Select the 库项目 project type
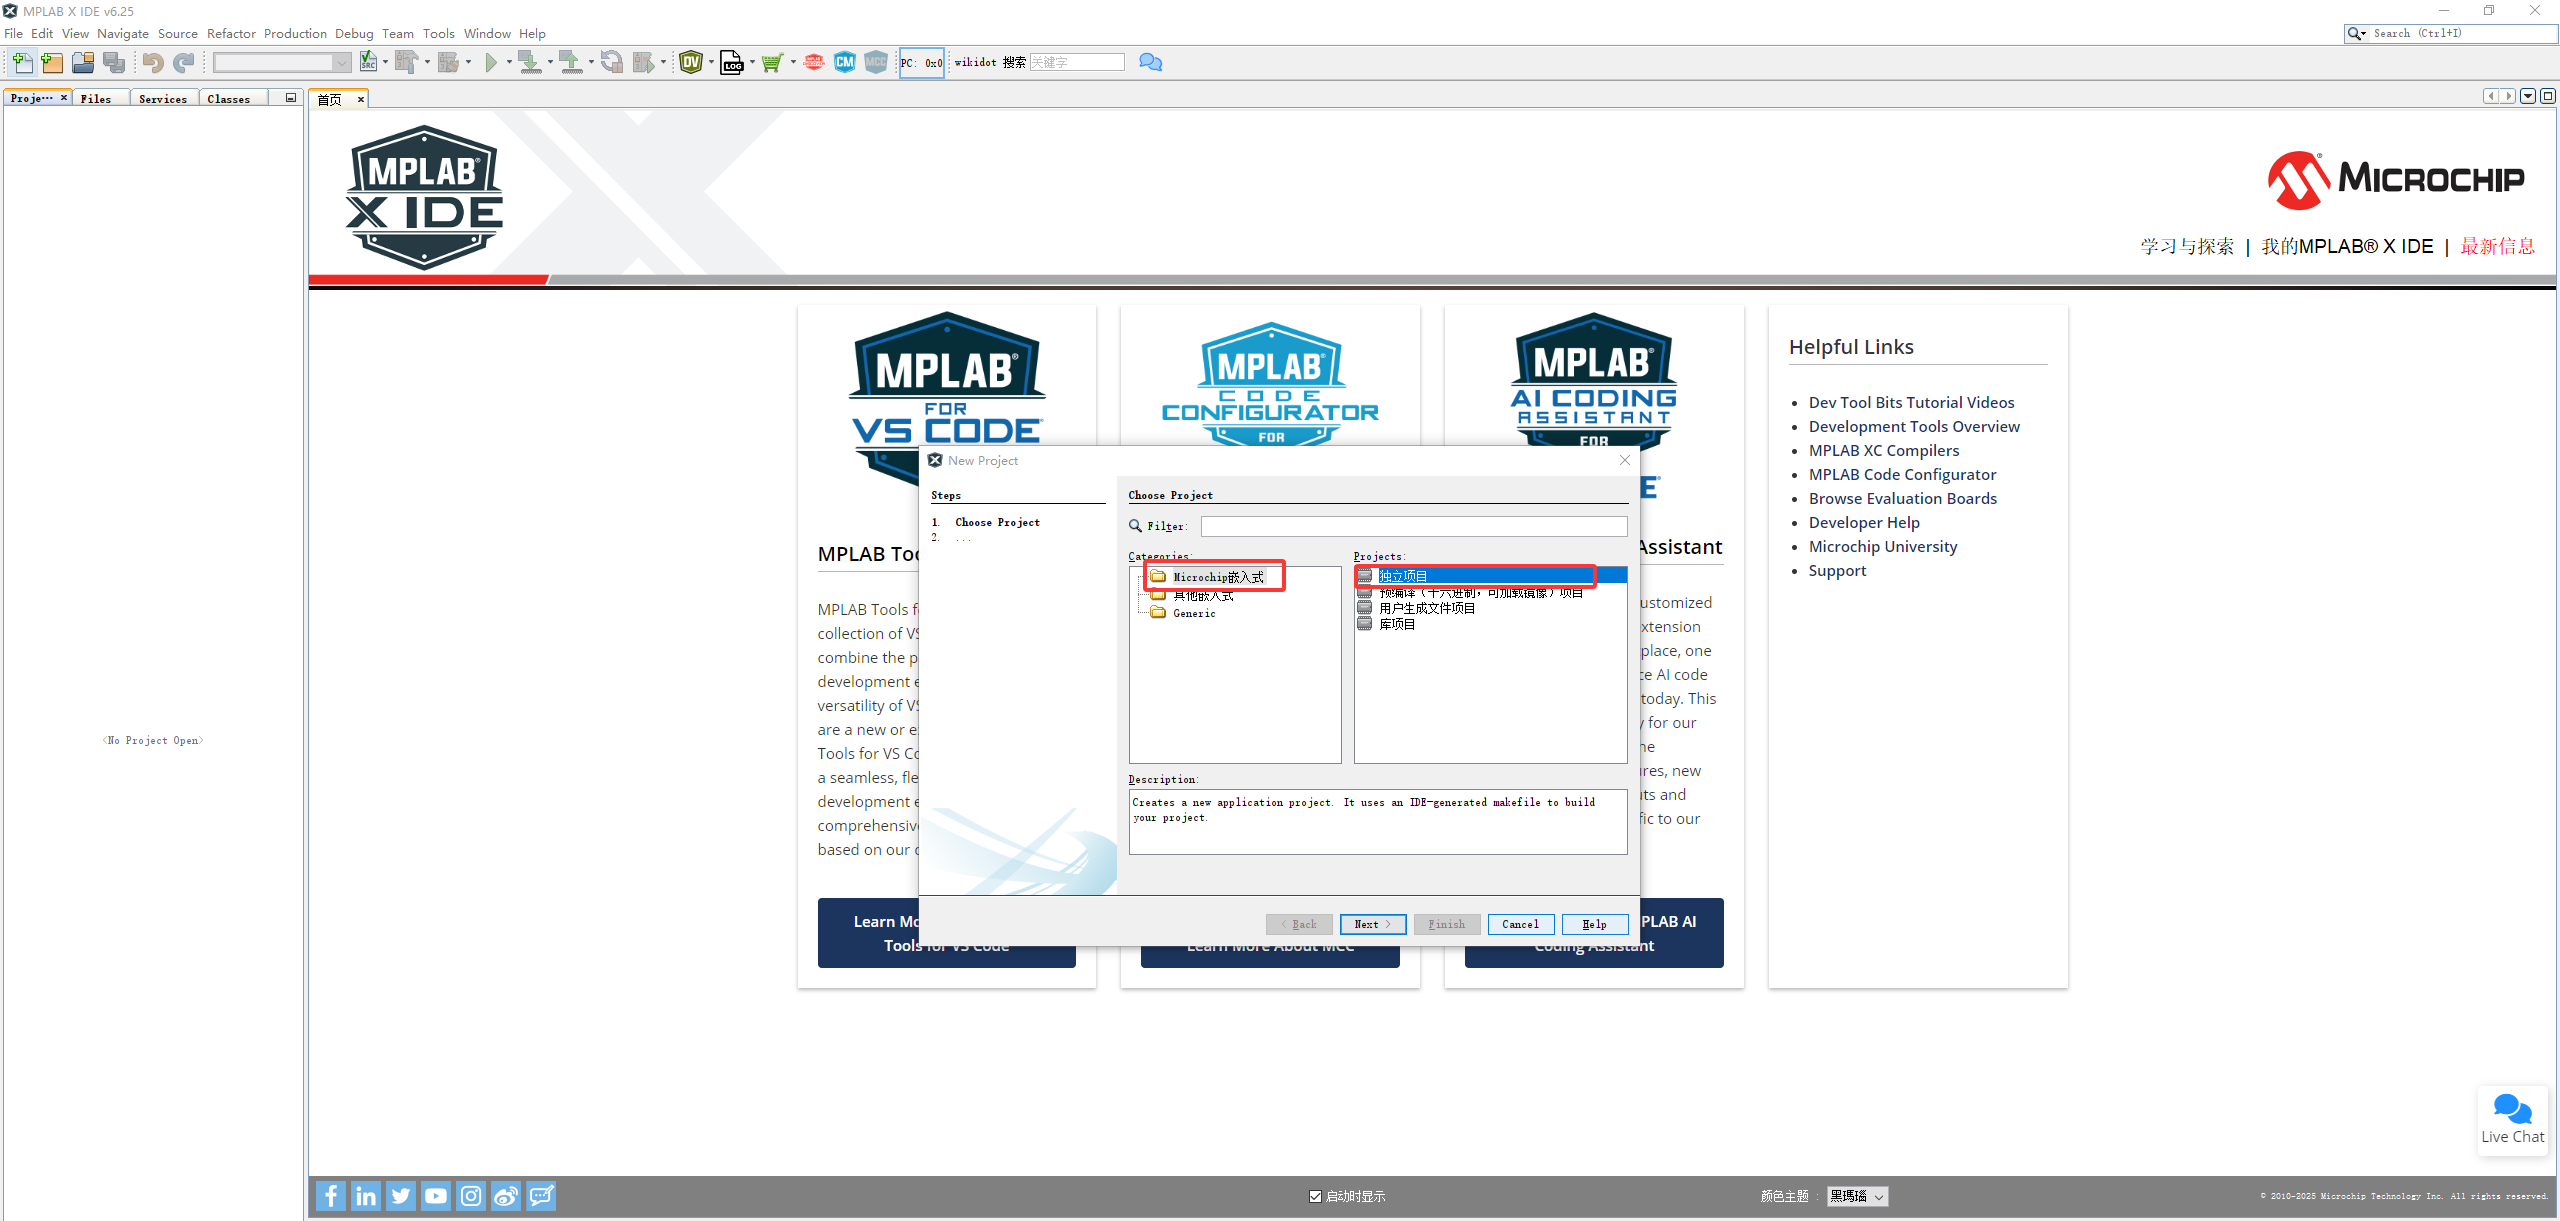This screenshot has height=1221, width=2560. tap(1397, 624)
